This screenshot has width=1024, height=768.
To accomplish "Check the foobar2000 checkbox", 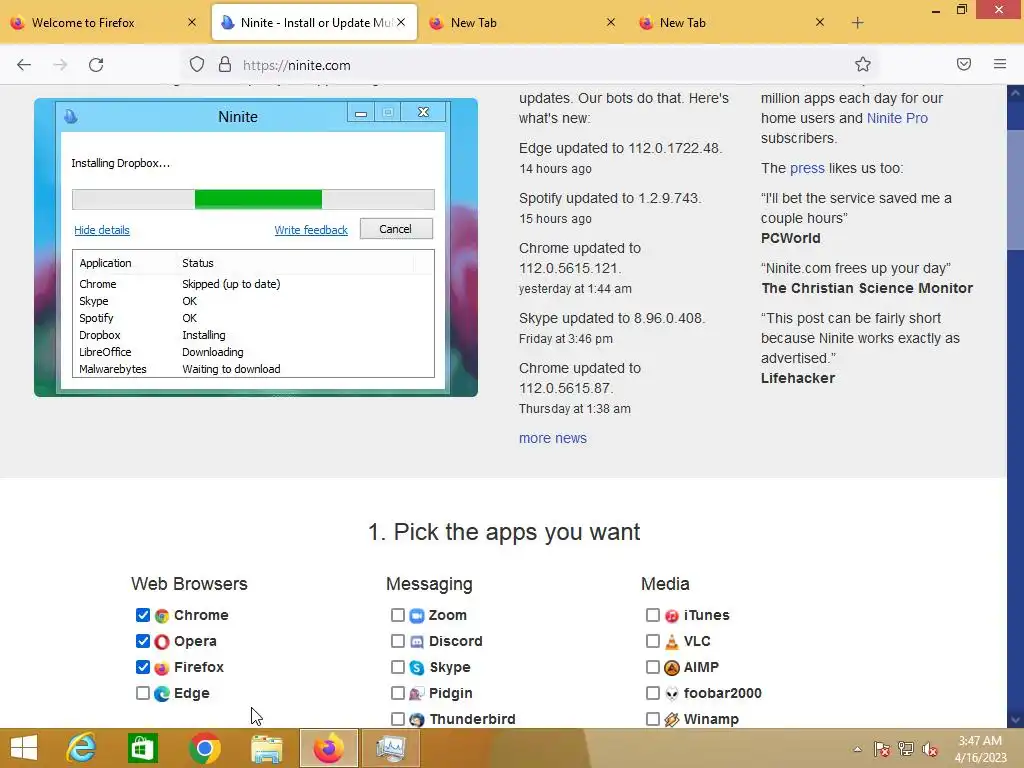I will pyautogui.click(x=652, y=694).
